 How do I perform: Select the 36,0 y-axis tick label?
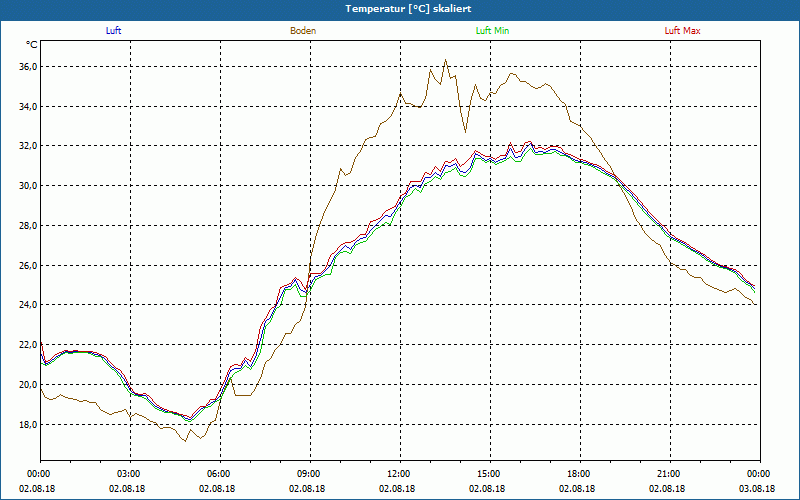click(x=27, y=67)
